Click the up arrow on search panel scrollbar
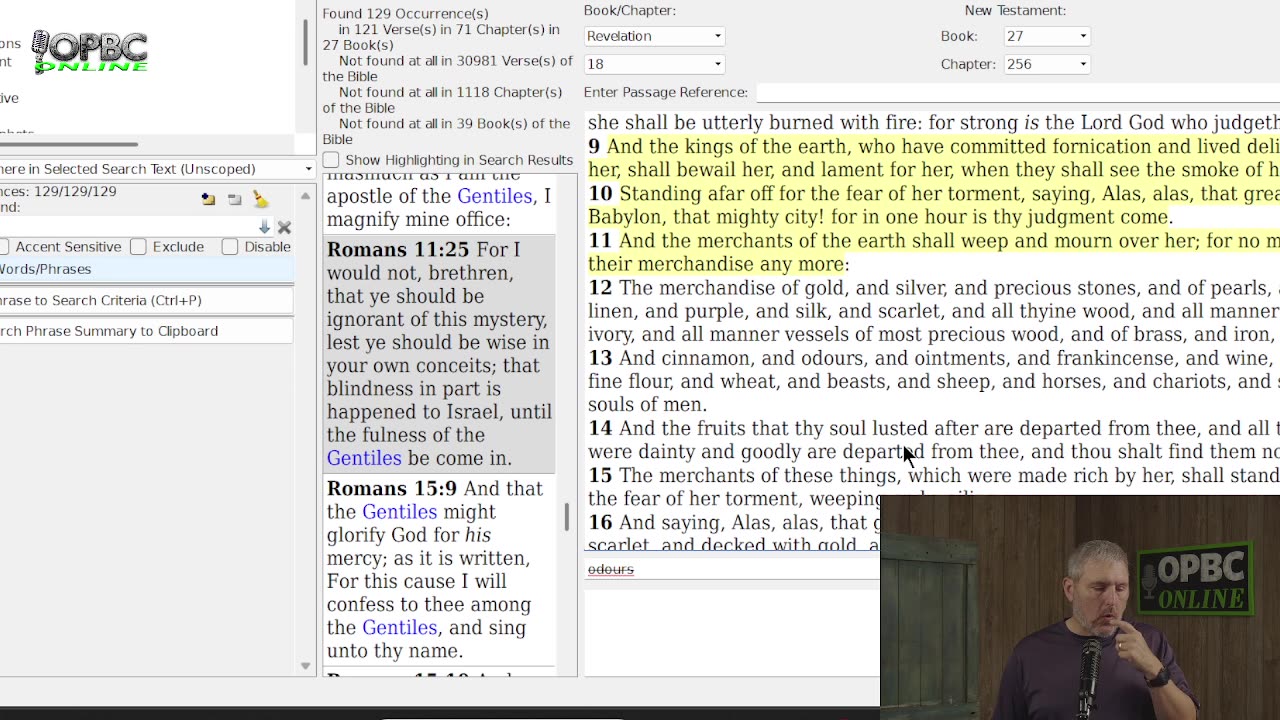This screenshot has width=1280, height=720. [x=305, y=196]
